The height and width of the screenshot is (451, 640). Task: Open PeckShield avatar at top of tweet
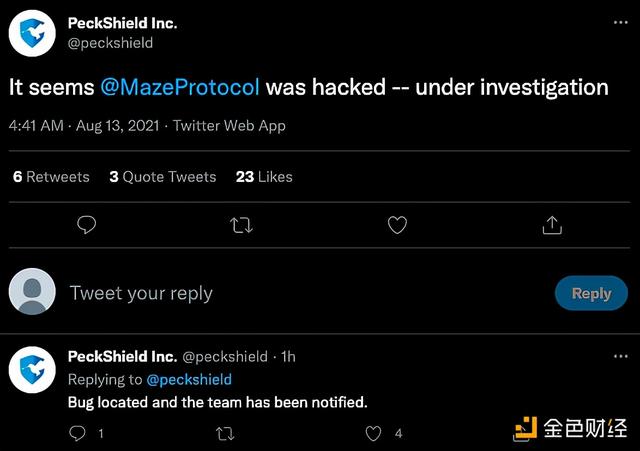32,33
